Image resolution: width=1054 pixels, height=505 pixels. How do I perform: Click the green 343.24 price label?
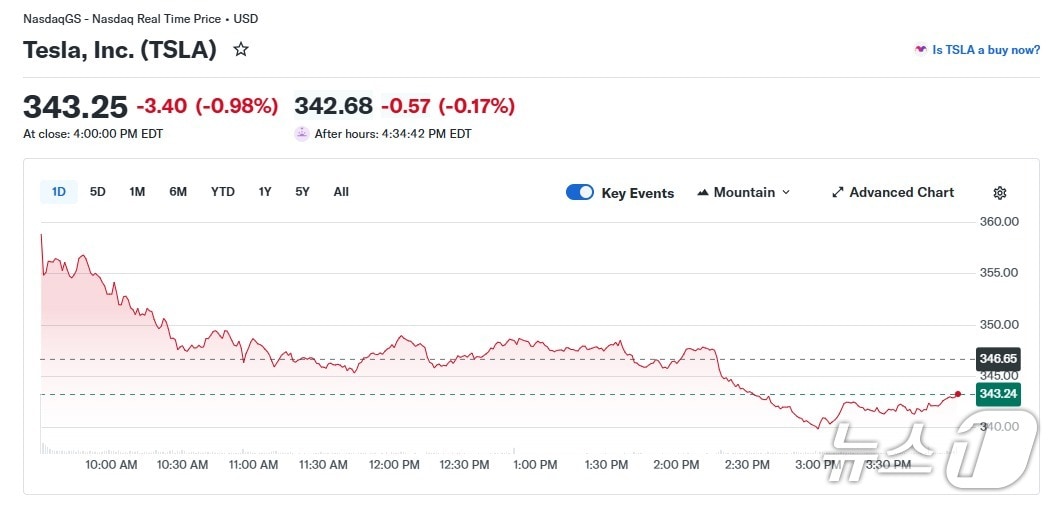[x=998, y=394]
